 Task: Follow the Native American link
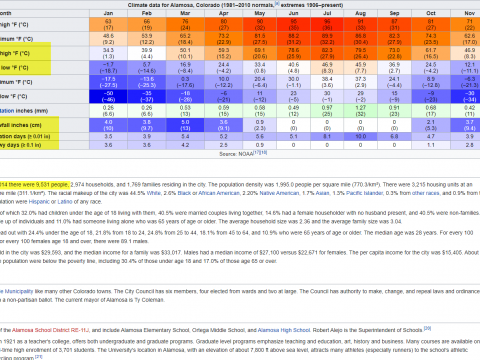279,193
